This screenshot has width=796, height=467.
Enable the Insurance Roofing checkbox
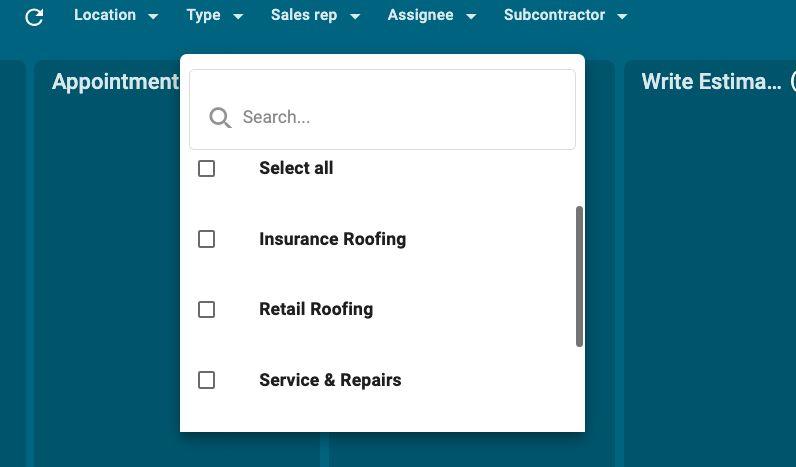[207, 239]
